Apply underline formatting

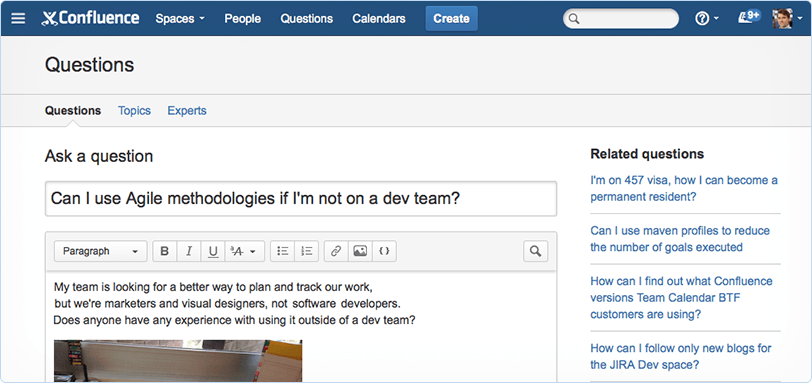click(x=213, y=251)
